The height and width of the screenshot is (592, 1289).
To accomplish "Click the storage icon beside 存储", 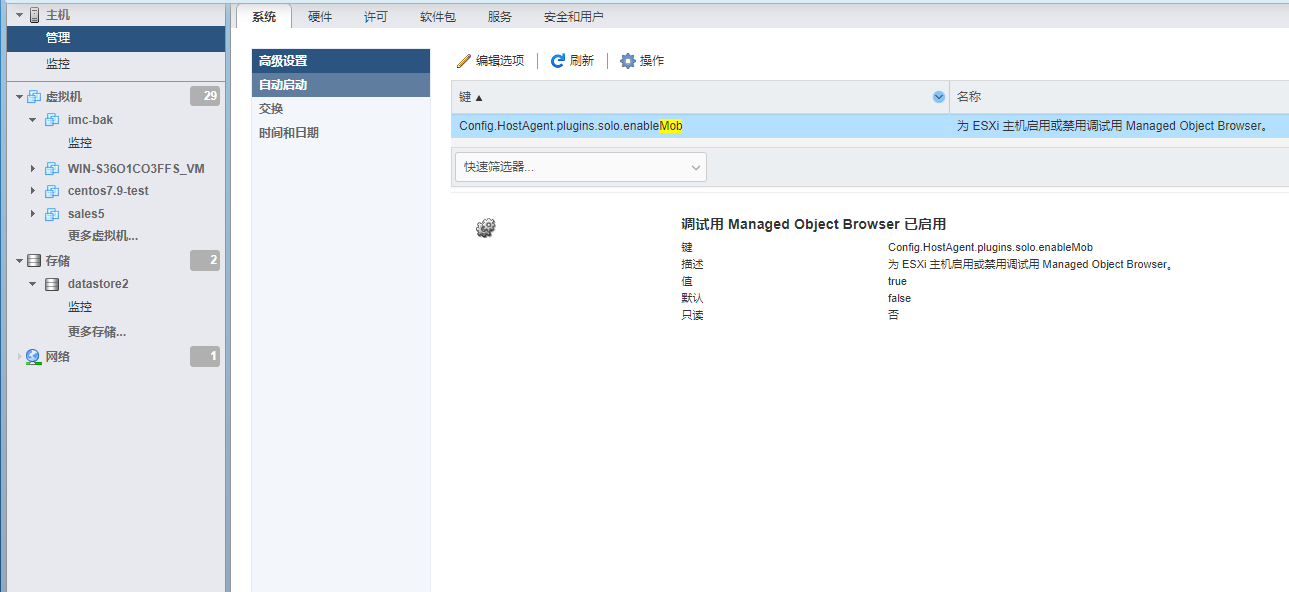I will [34, 261].
